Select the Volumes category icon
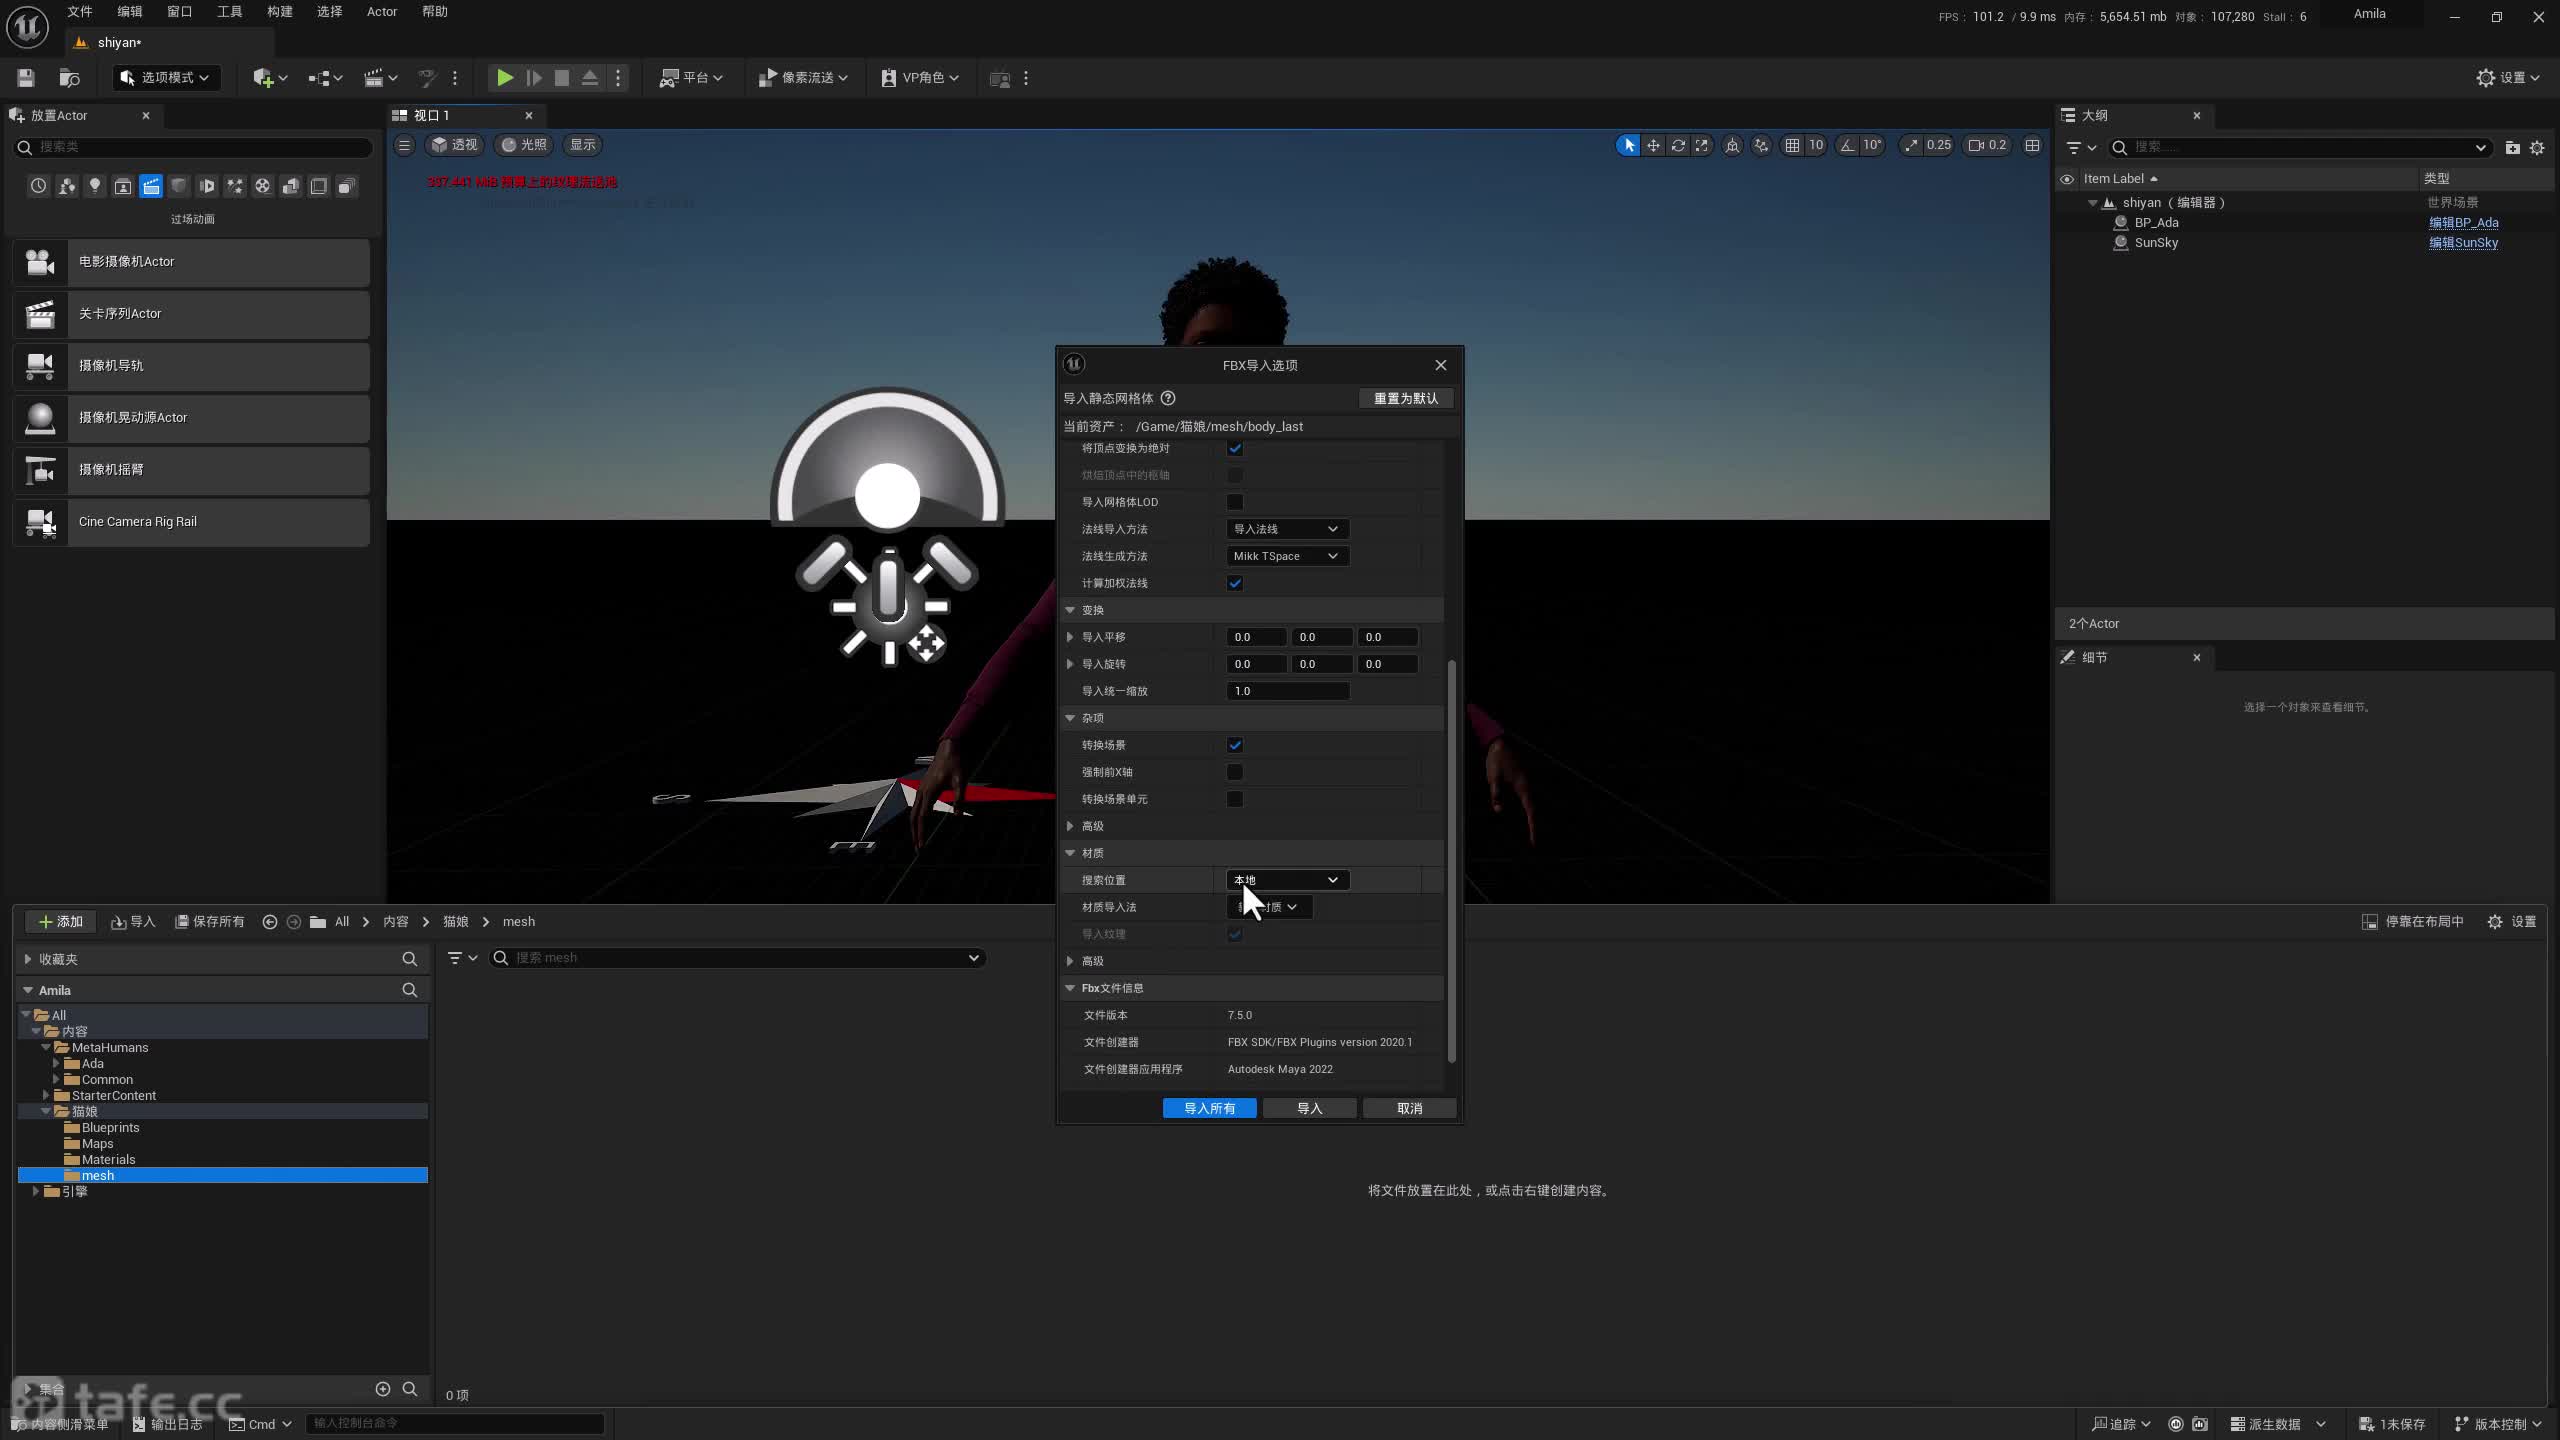This screenshot has height=1440, width=2560. (x=318, y=186)
